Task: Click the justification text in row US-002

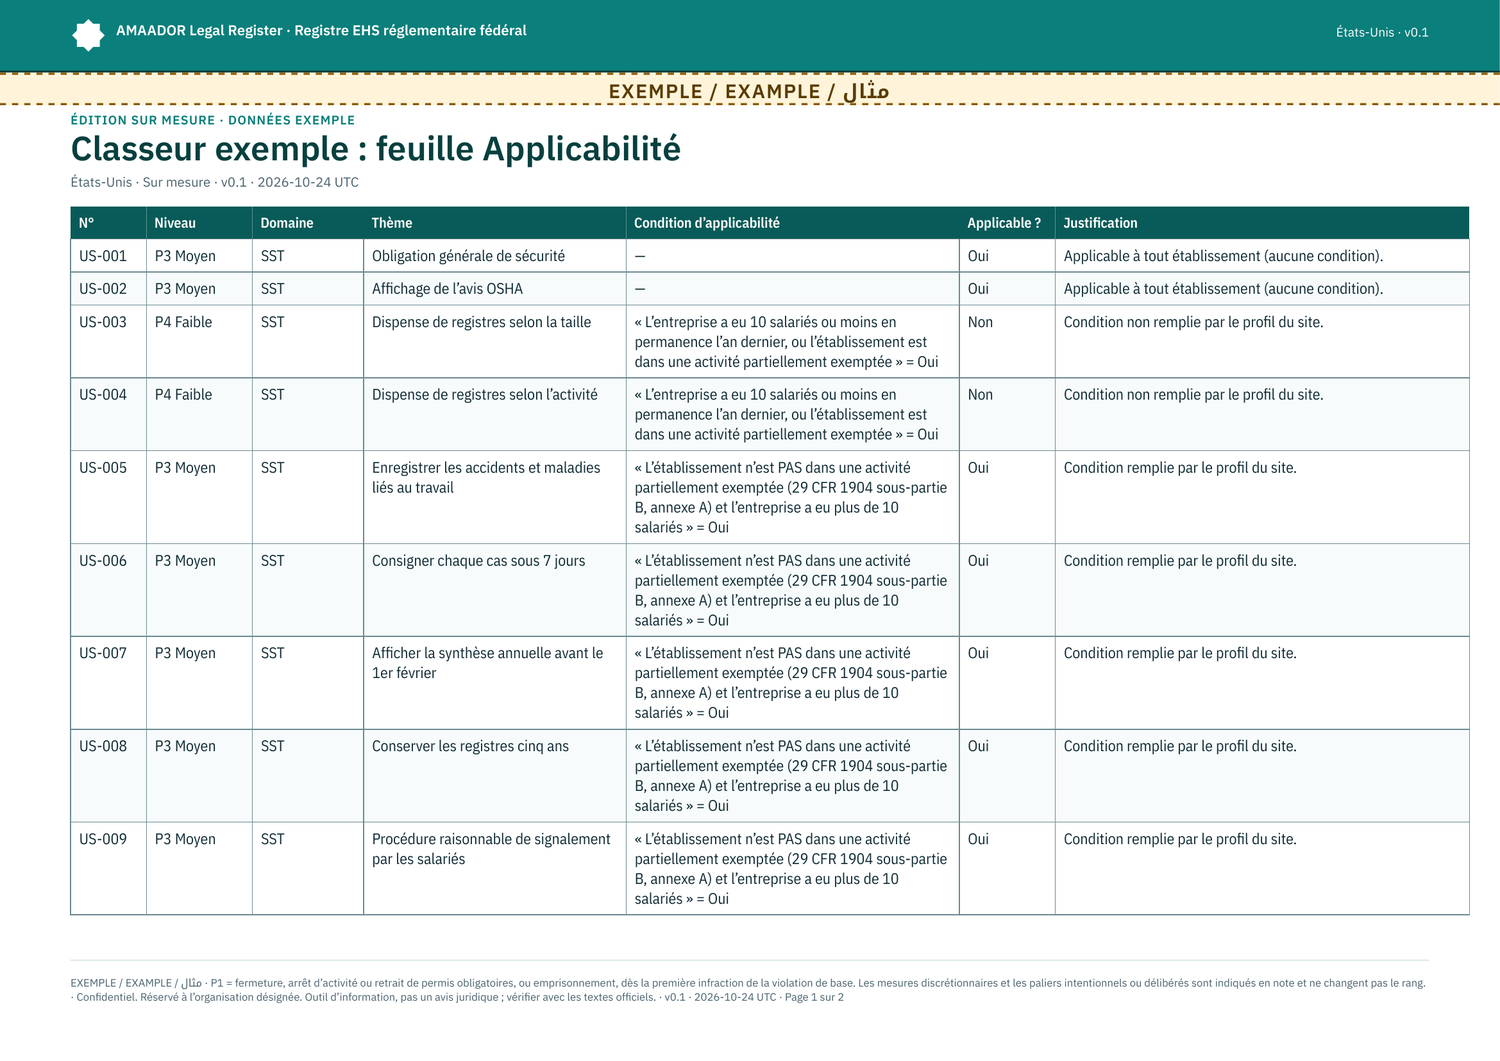Action: pyautogui.click(x=1223, y=289)
